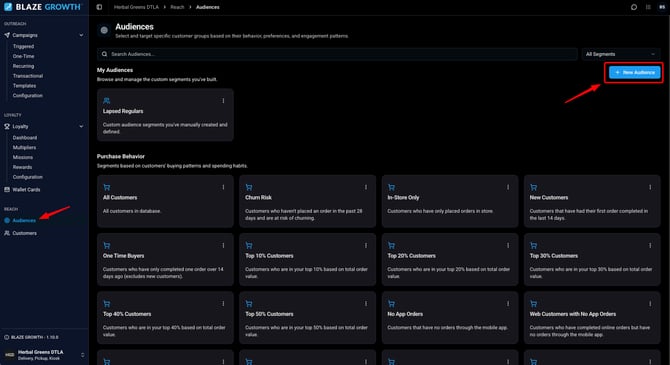Click the cart icon on the All Customers card

[x=106, y=187]
